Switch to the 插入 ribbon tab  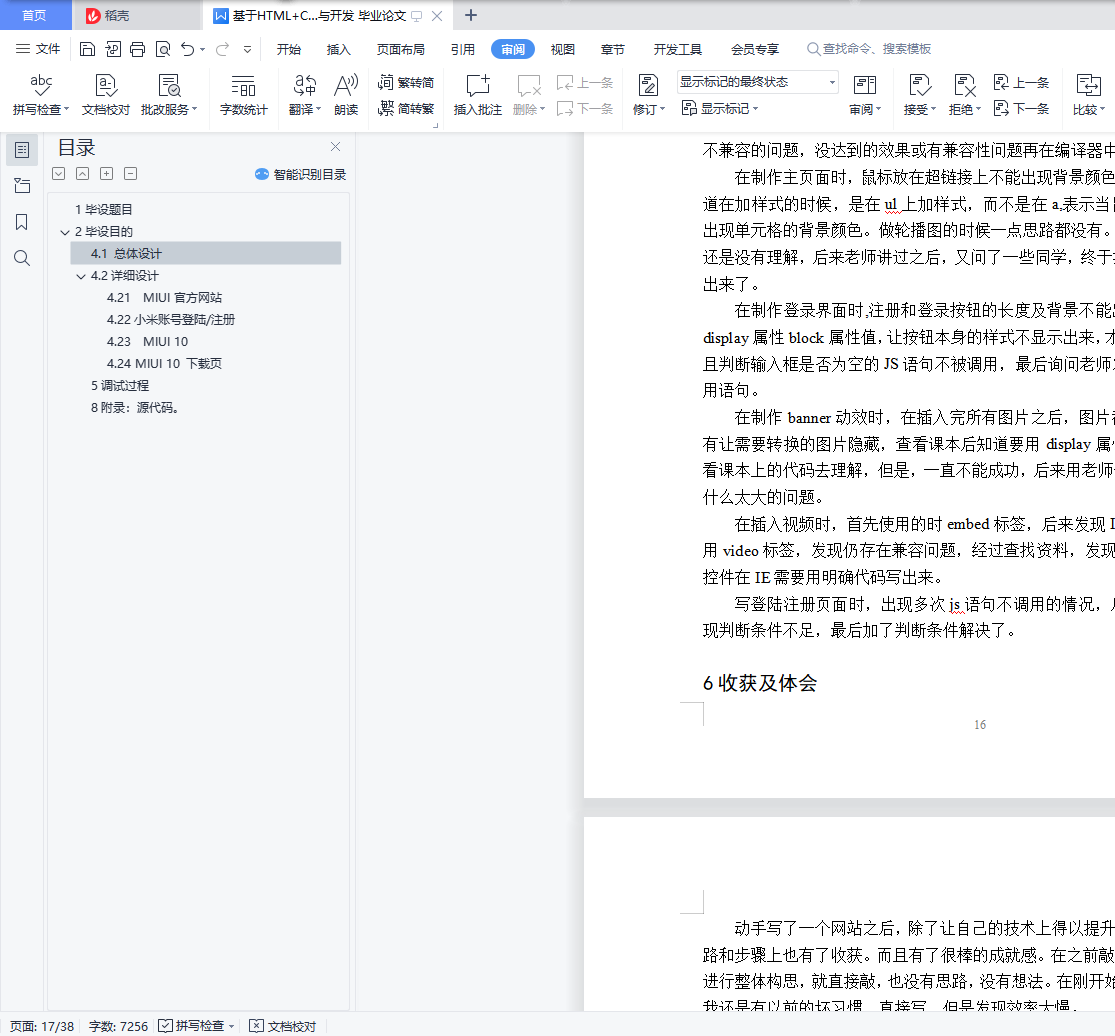click(338, 49)
